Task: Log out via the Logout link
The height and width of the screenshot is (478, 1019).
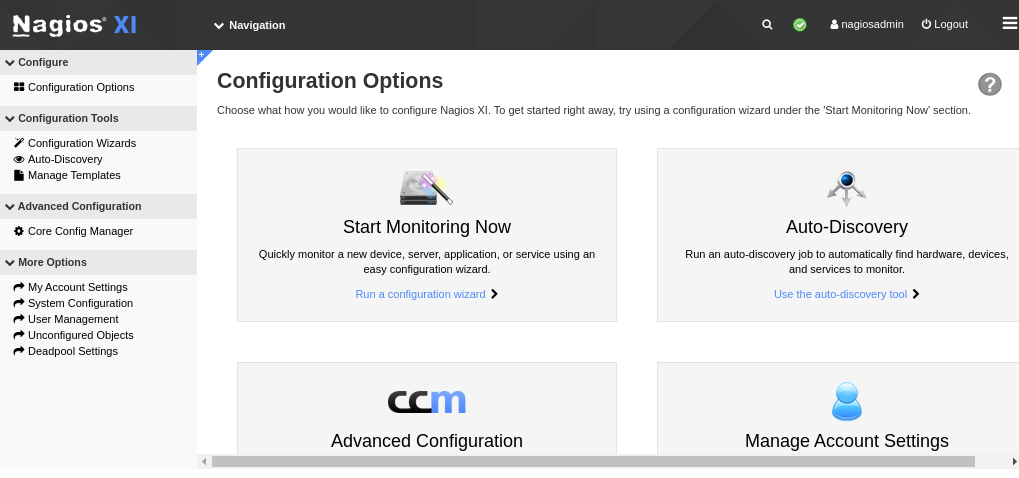Action: pos(944,25)
